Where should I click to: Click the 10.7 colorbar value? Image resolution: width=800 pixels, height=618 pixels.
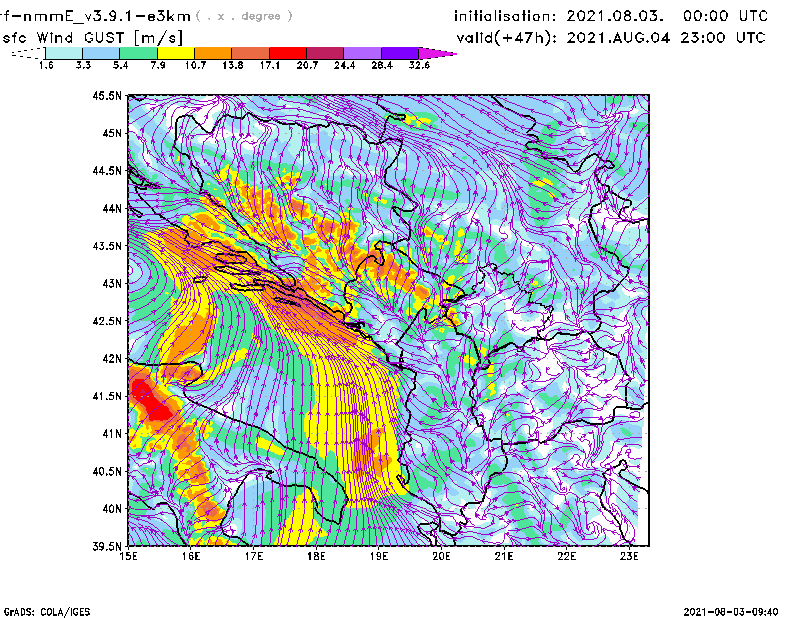coord(195,65)
